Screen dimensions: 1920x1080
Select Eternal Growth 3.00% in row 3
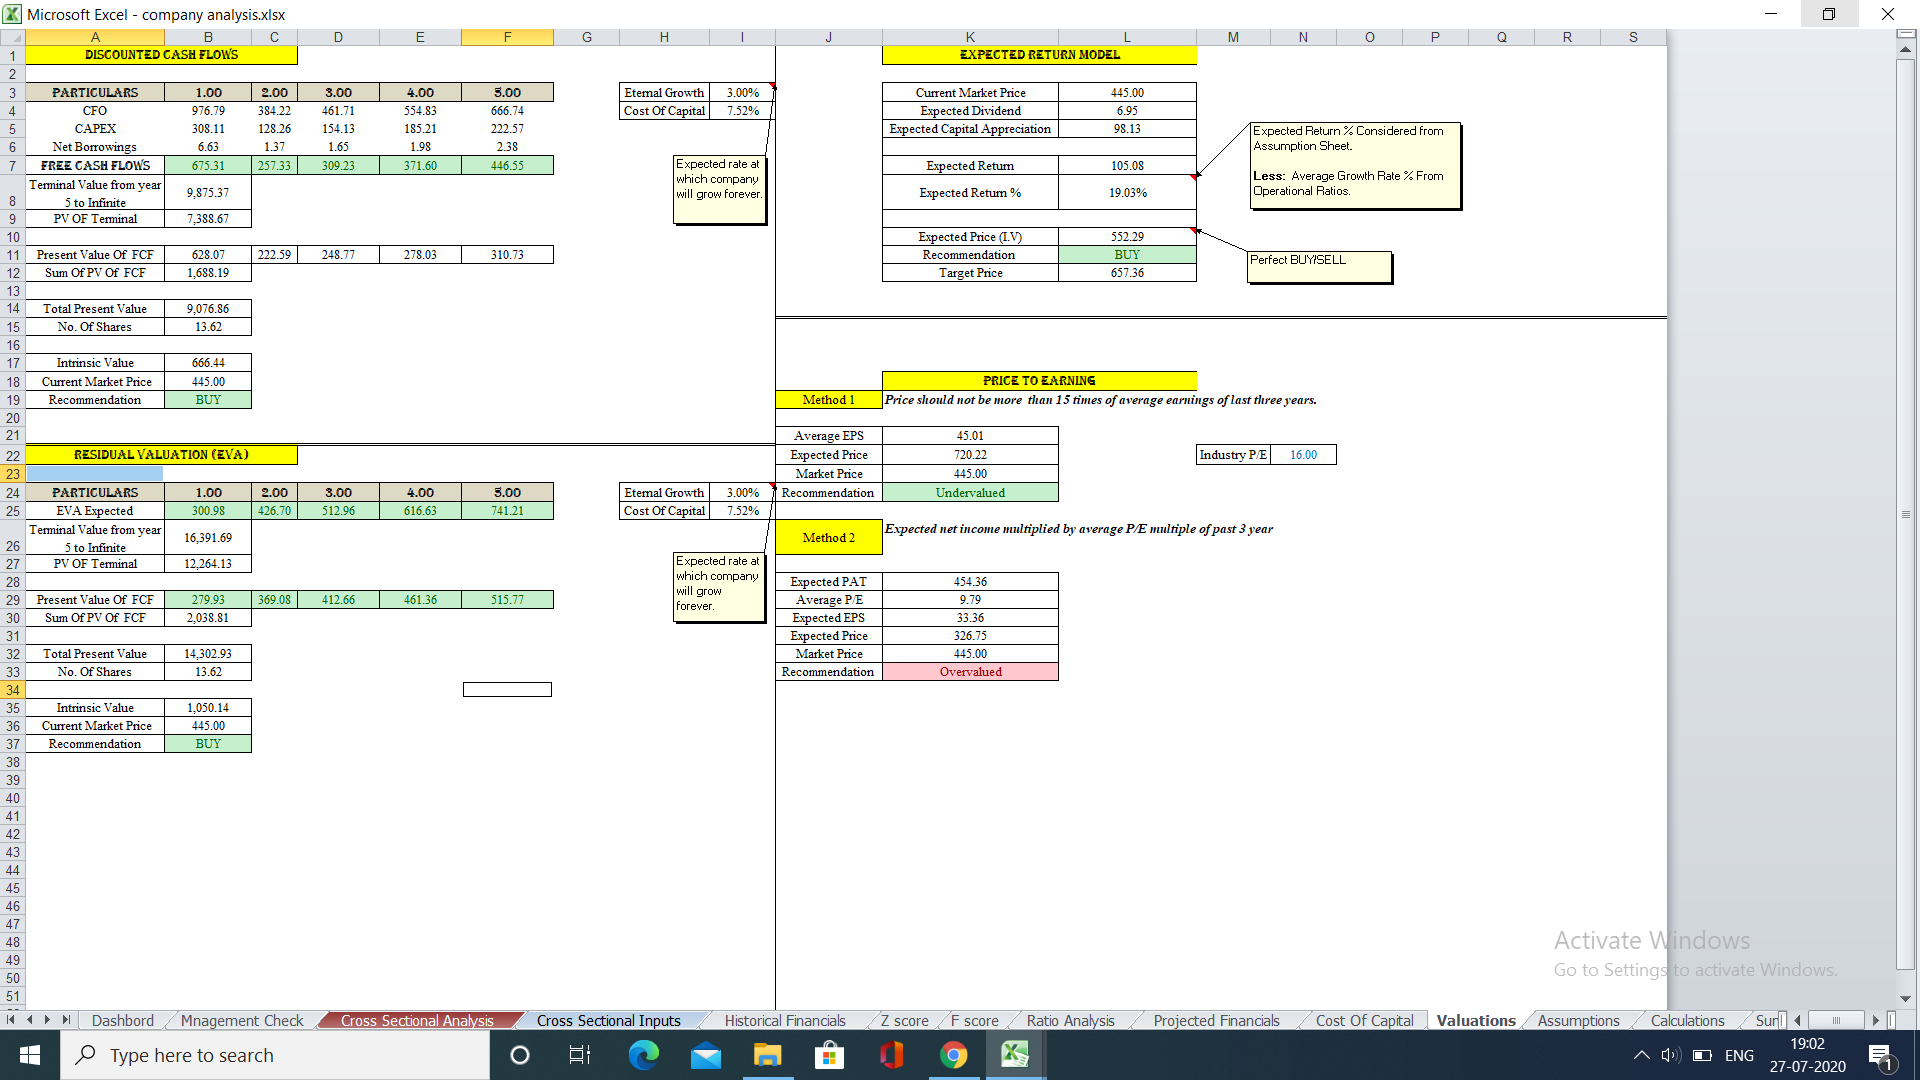point(742,93)
